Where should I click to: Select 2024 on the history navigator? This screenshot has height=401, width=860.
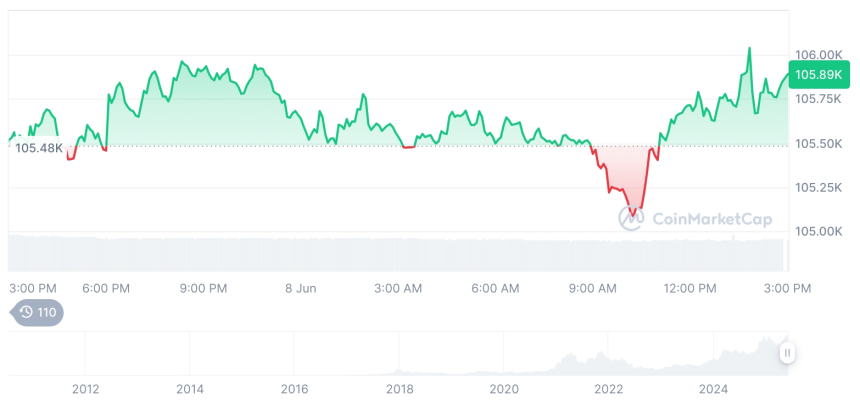pos(713,388)
